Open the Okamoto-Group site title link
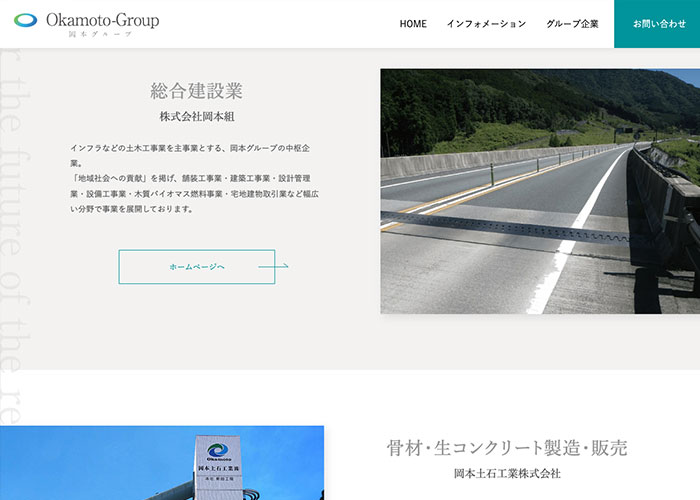The height and width of the screenshot is (500, 700). (x=103, y=20)
